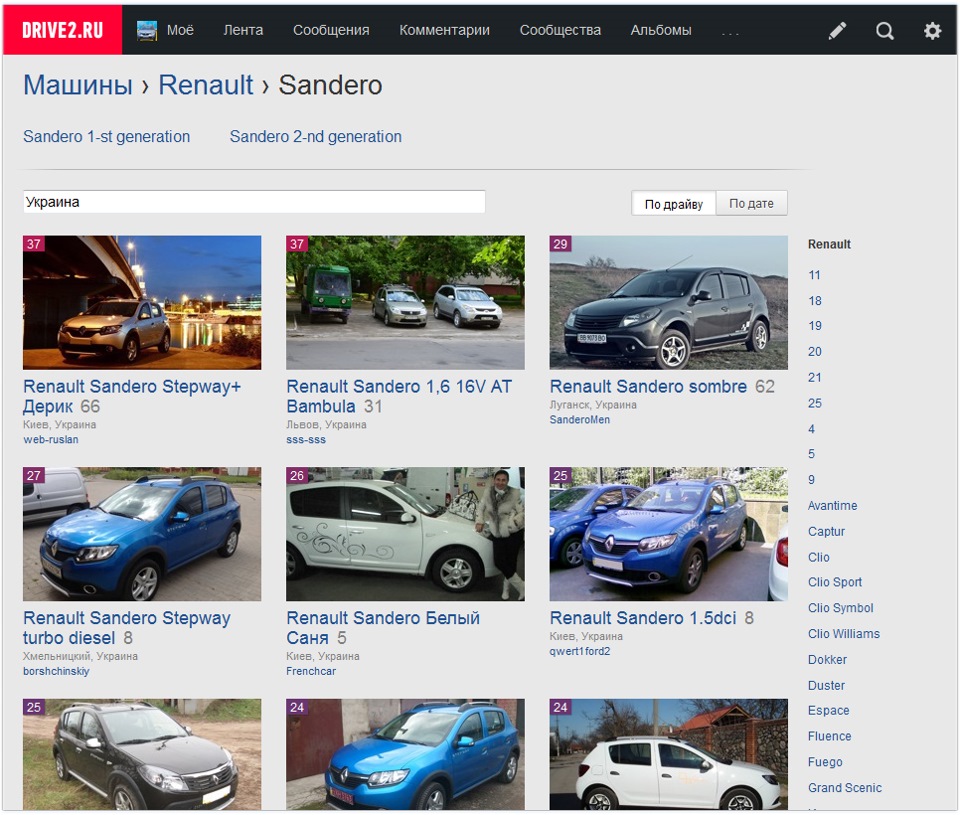Open the Renault Sandero 1,6 16V AT Bambula title
Viewport: 960px width, 815px height.
point(399,396)
